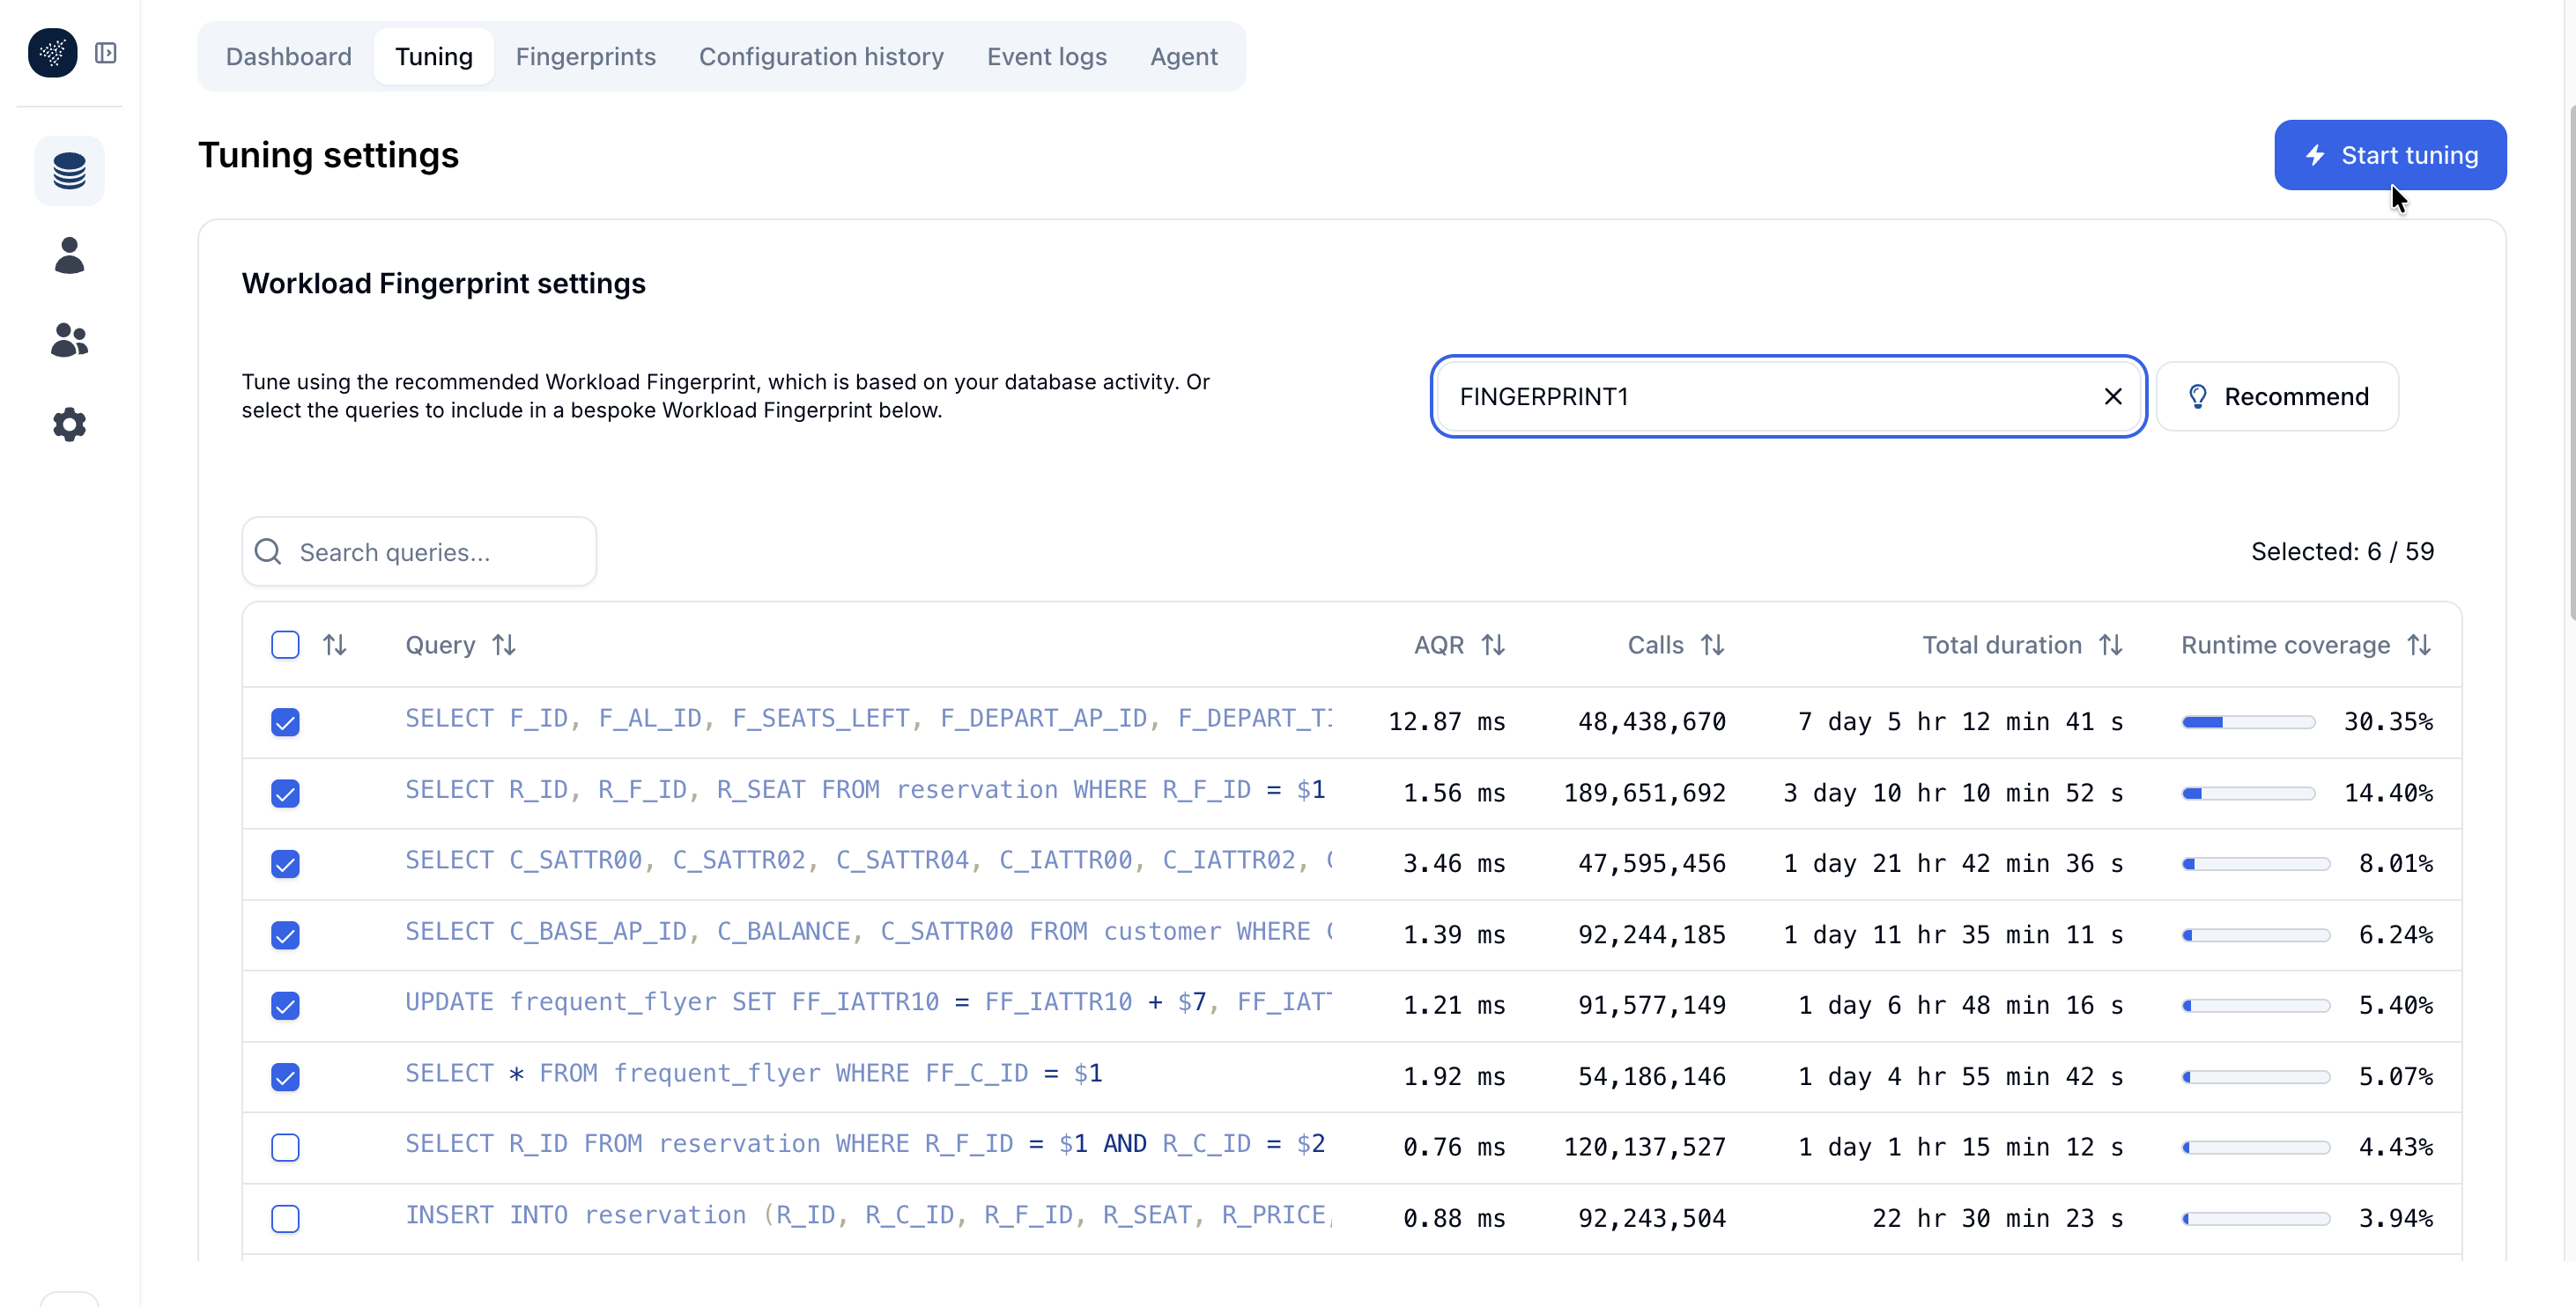Check the INSERT INTO reservation query row
Screen dimensions: 2576x1307
tap(285, 1219)
